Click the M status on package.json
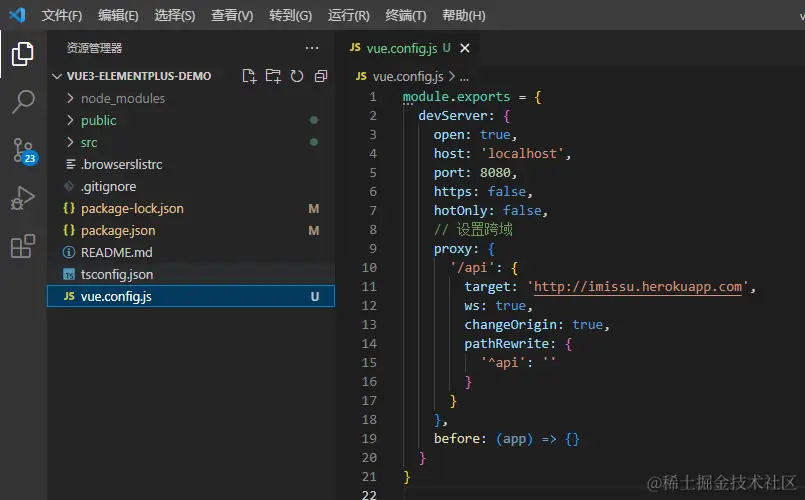Image resolution: width=805 pixels, height=500 pixels. (x=314, y=230)
